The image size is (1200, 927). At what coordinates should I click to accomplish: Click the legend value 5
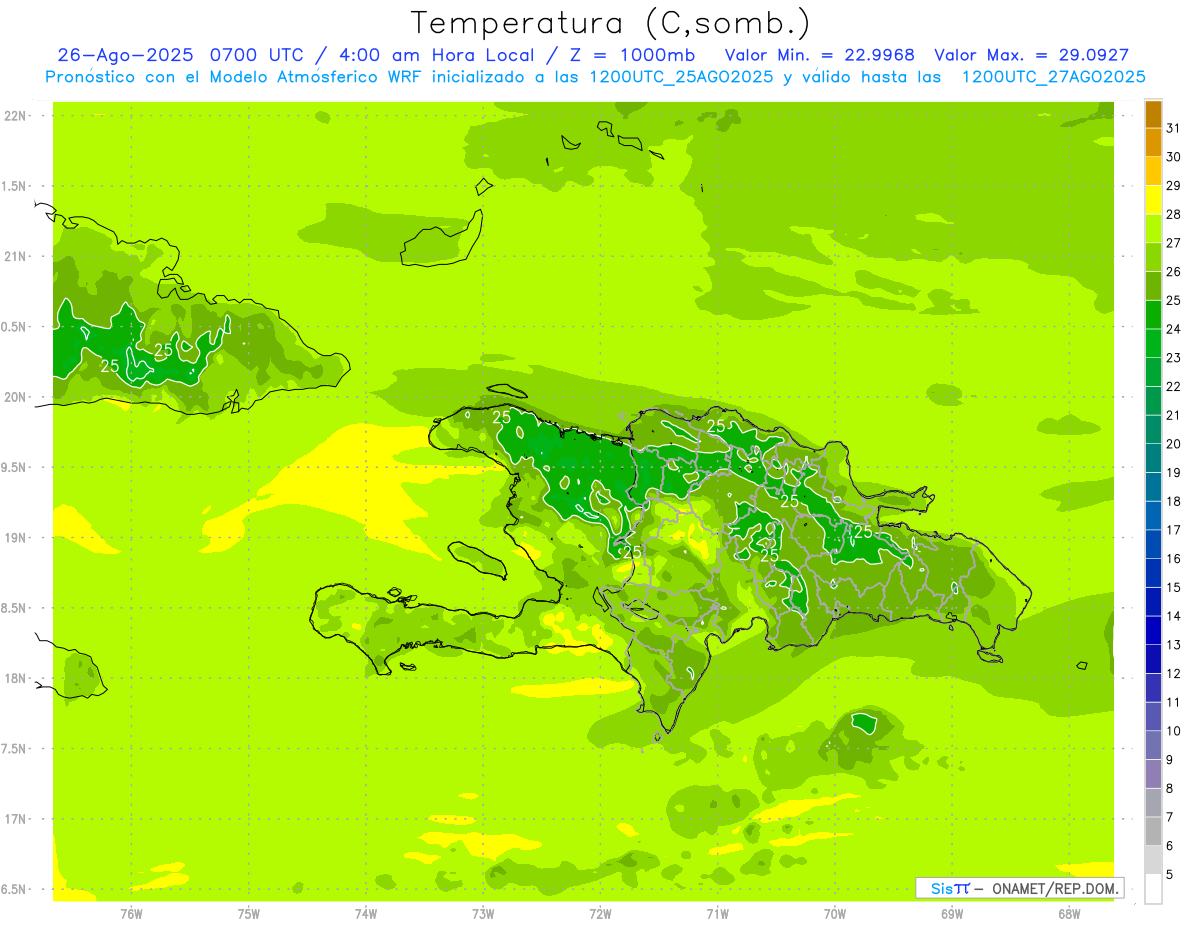[1170, 874]
